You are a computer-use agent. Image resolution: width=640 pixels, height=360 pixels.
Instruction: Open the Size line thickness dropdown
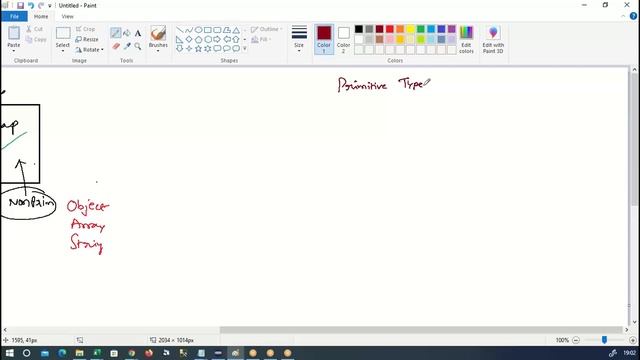(299, 39)
